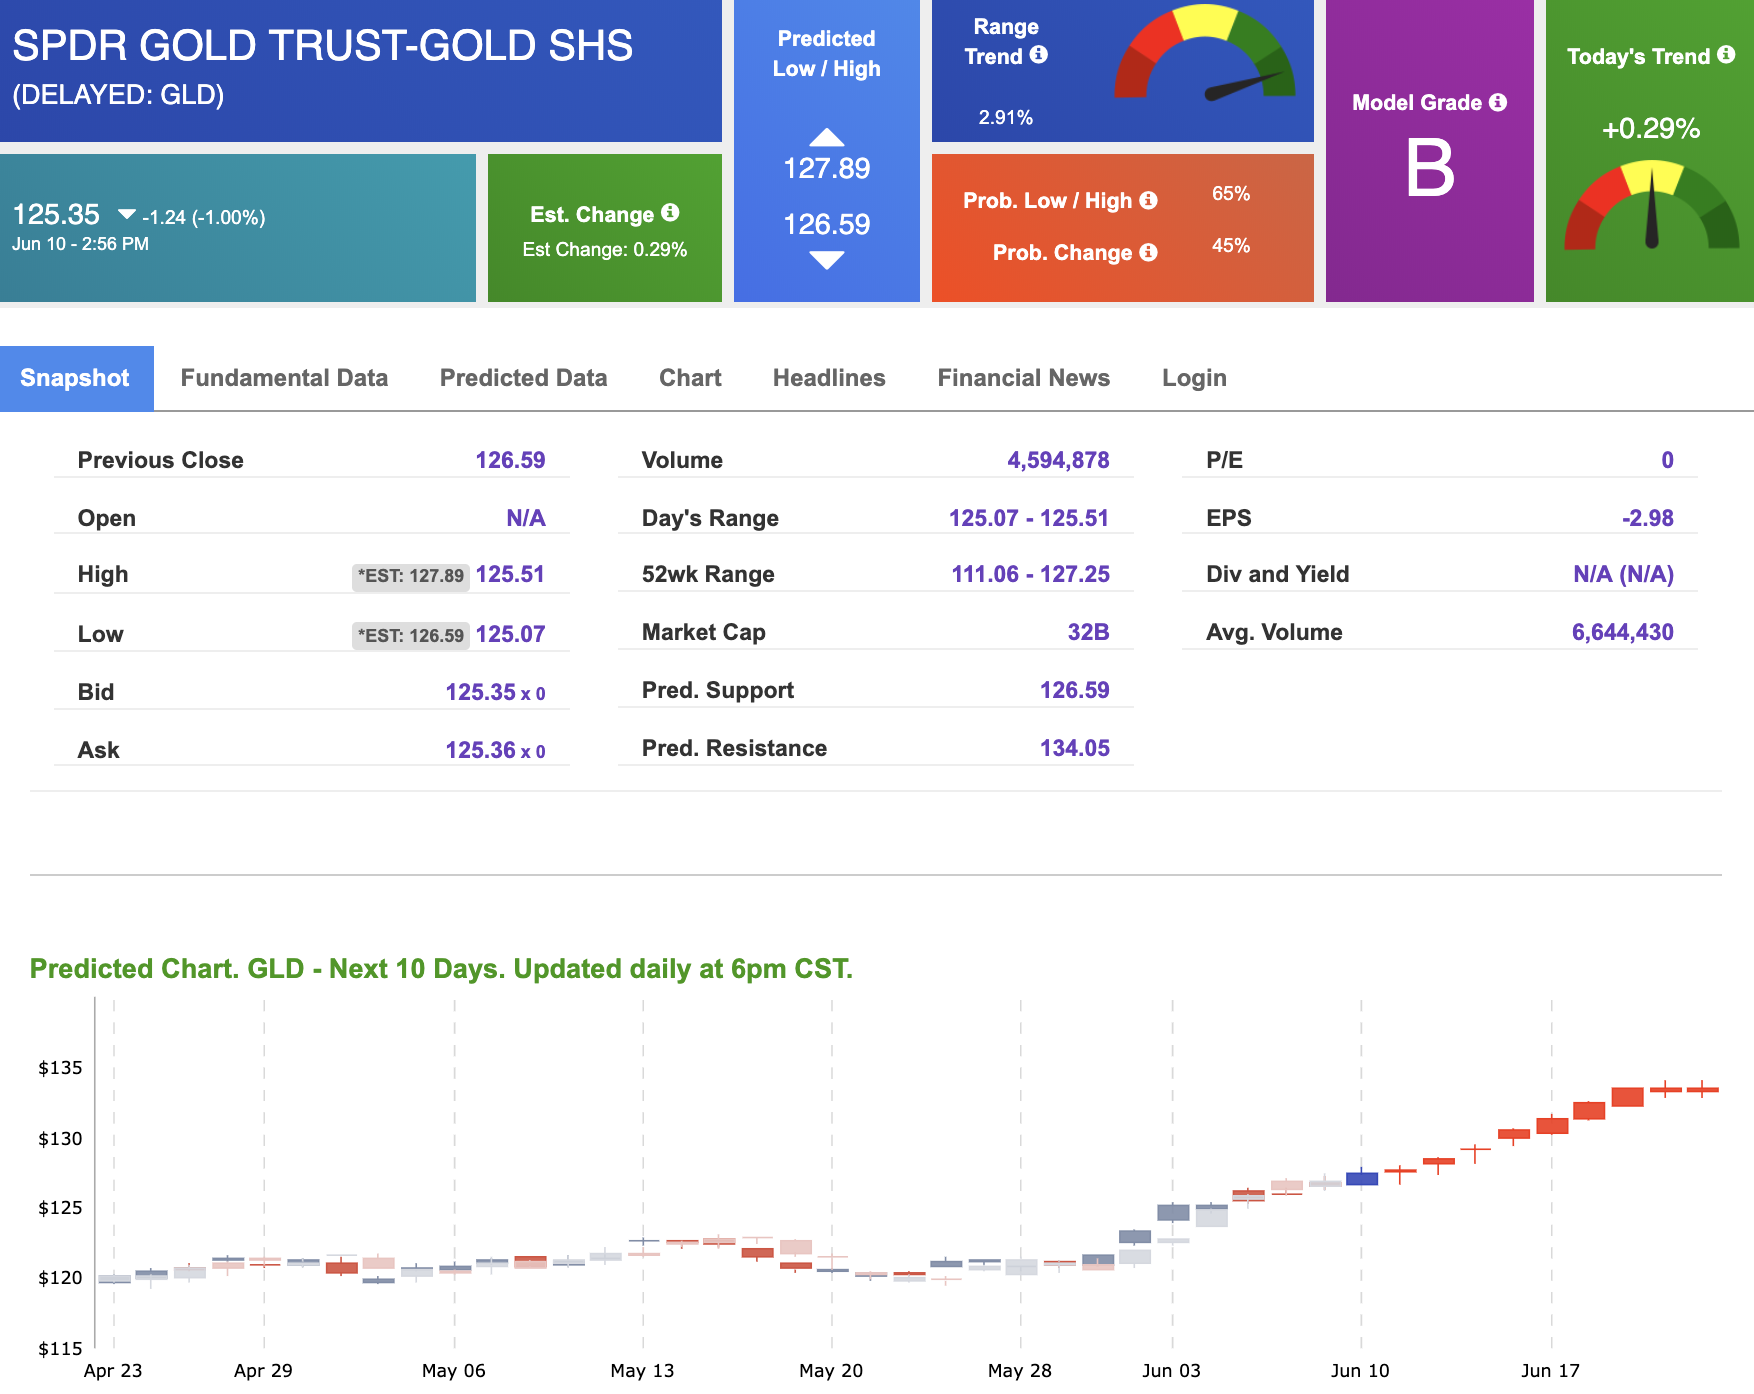The image size is (1754, 1394).
Task: Switch to the Fundamental Data tab
Action: pos(284,378)
